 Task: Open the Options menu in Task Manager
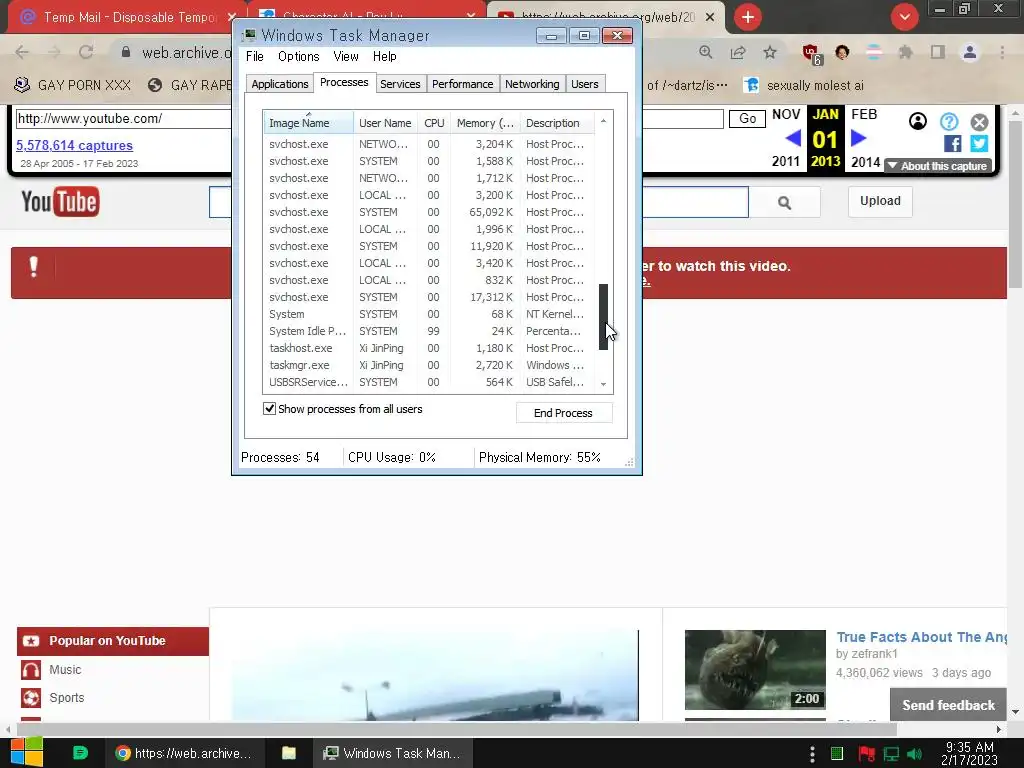pyautogui.click(x=298, y=57)
